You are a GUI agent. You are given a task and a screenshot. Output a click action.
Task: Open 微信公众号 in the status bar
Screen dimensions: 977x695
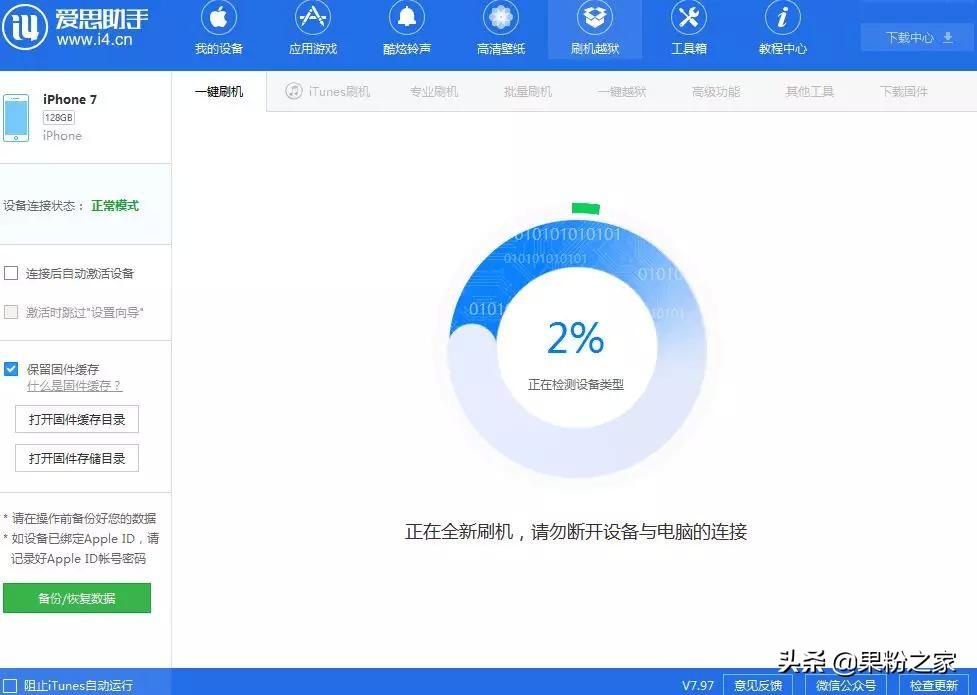[847, 685]
